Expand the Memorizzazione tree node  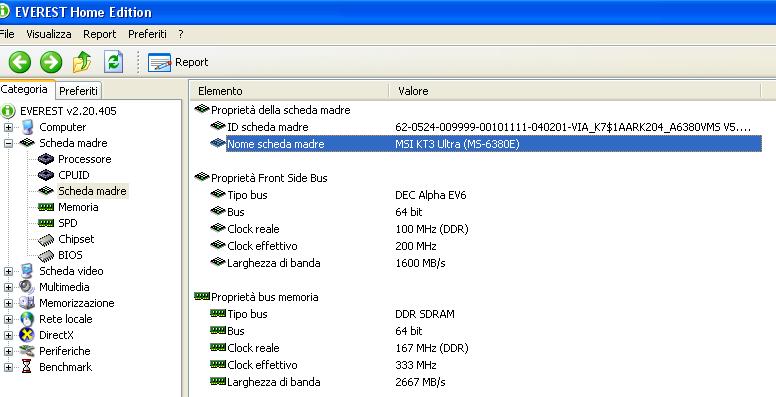pos(8,303)
